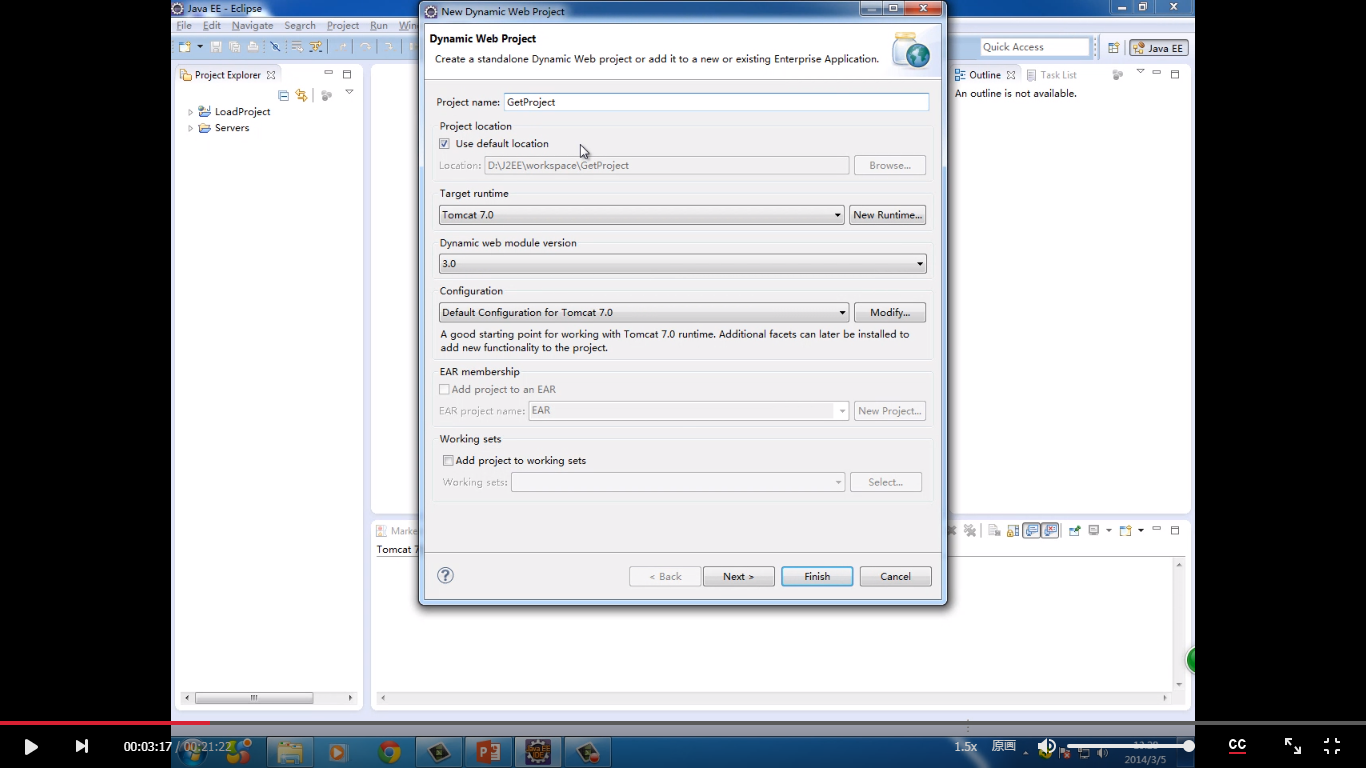Toggle Show Console on standard error change
Image resolution: width=1366 pixels, height=768 pixels.
click(x=1049, y=530)
